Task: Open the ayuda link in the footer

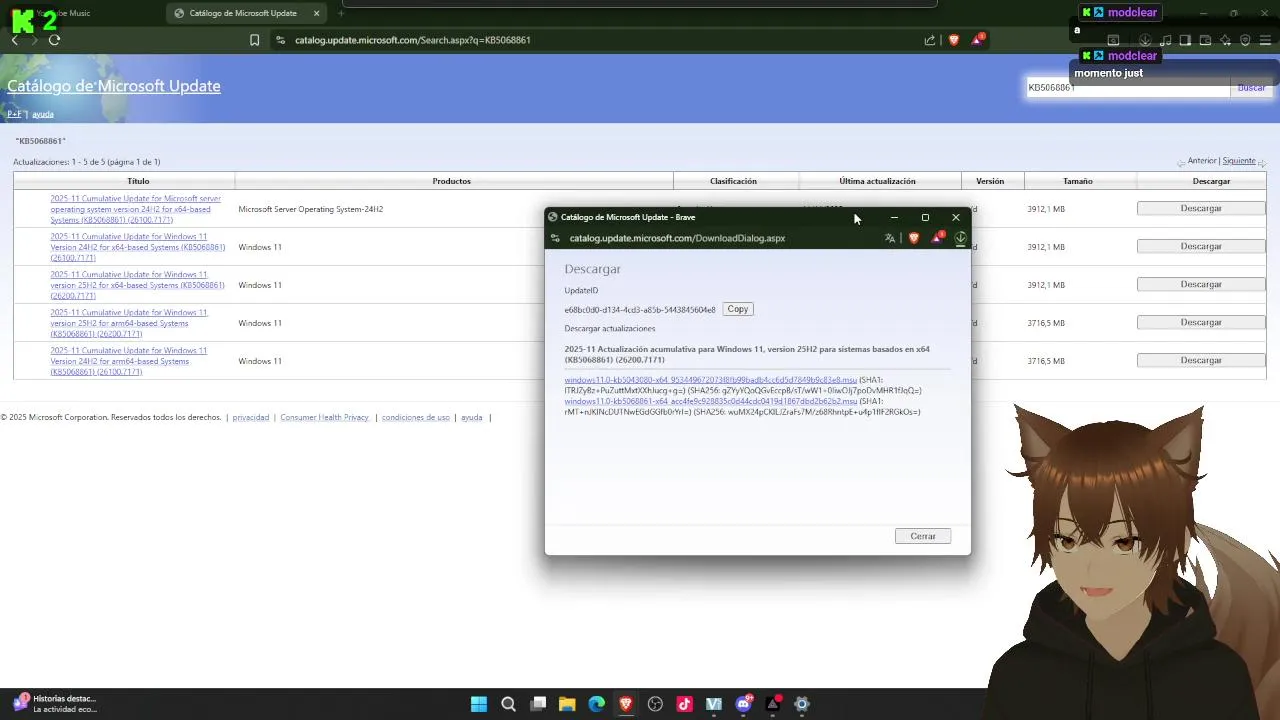Action: 471,417
